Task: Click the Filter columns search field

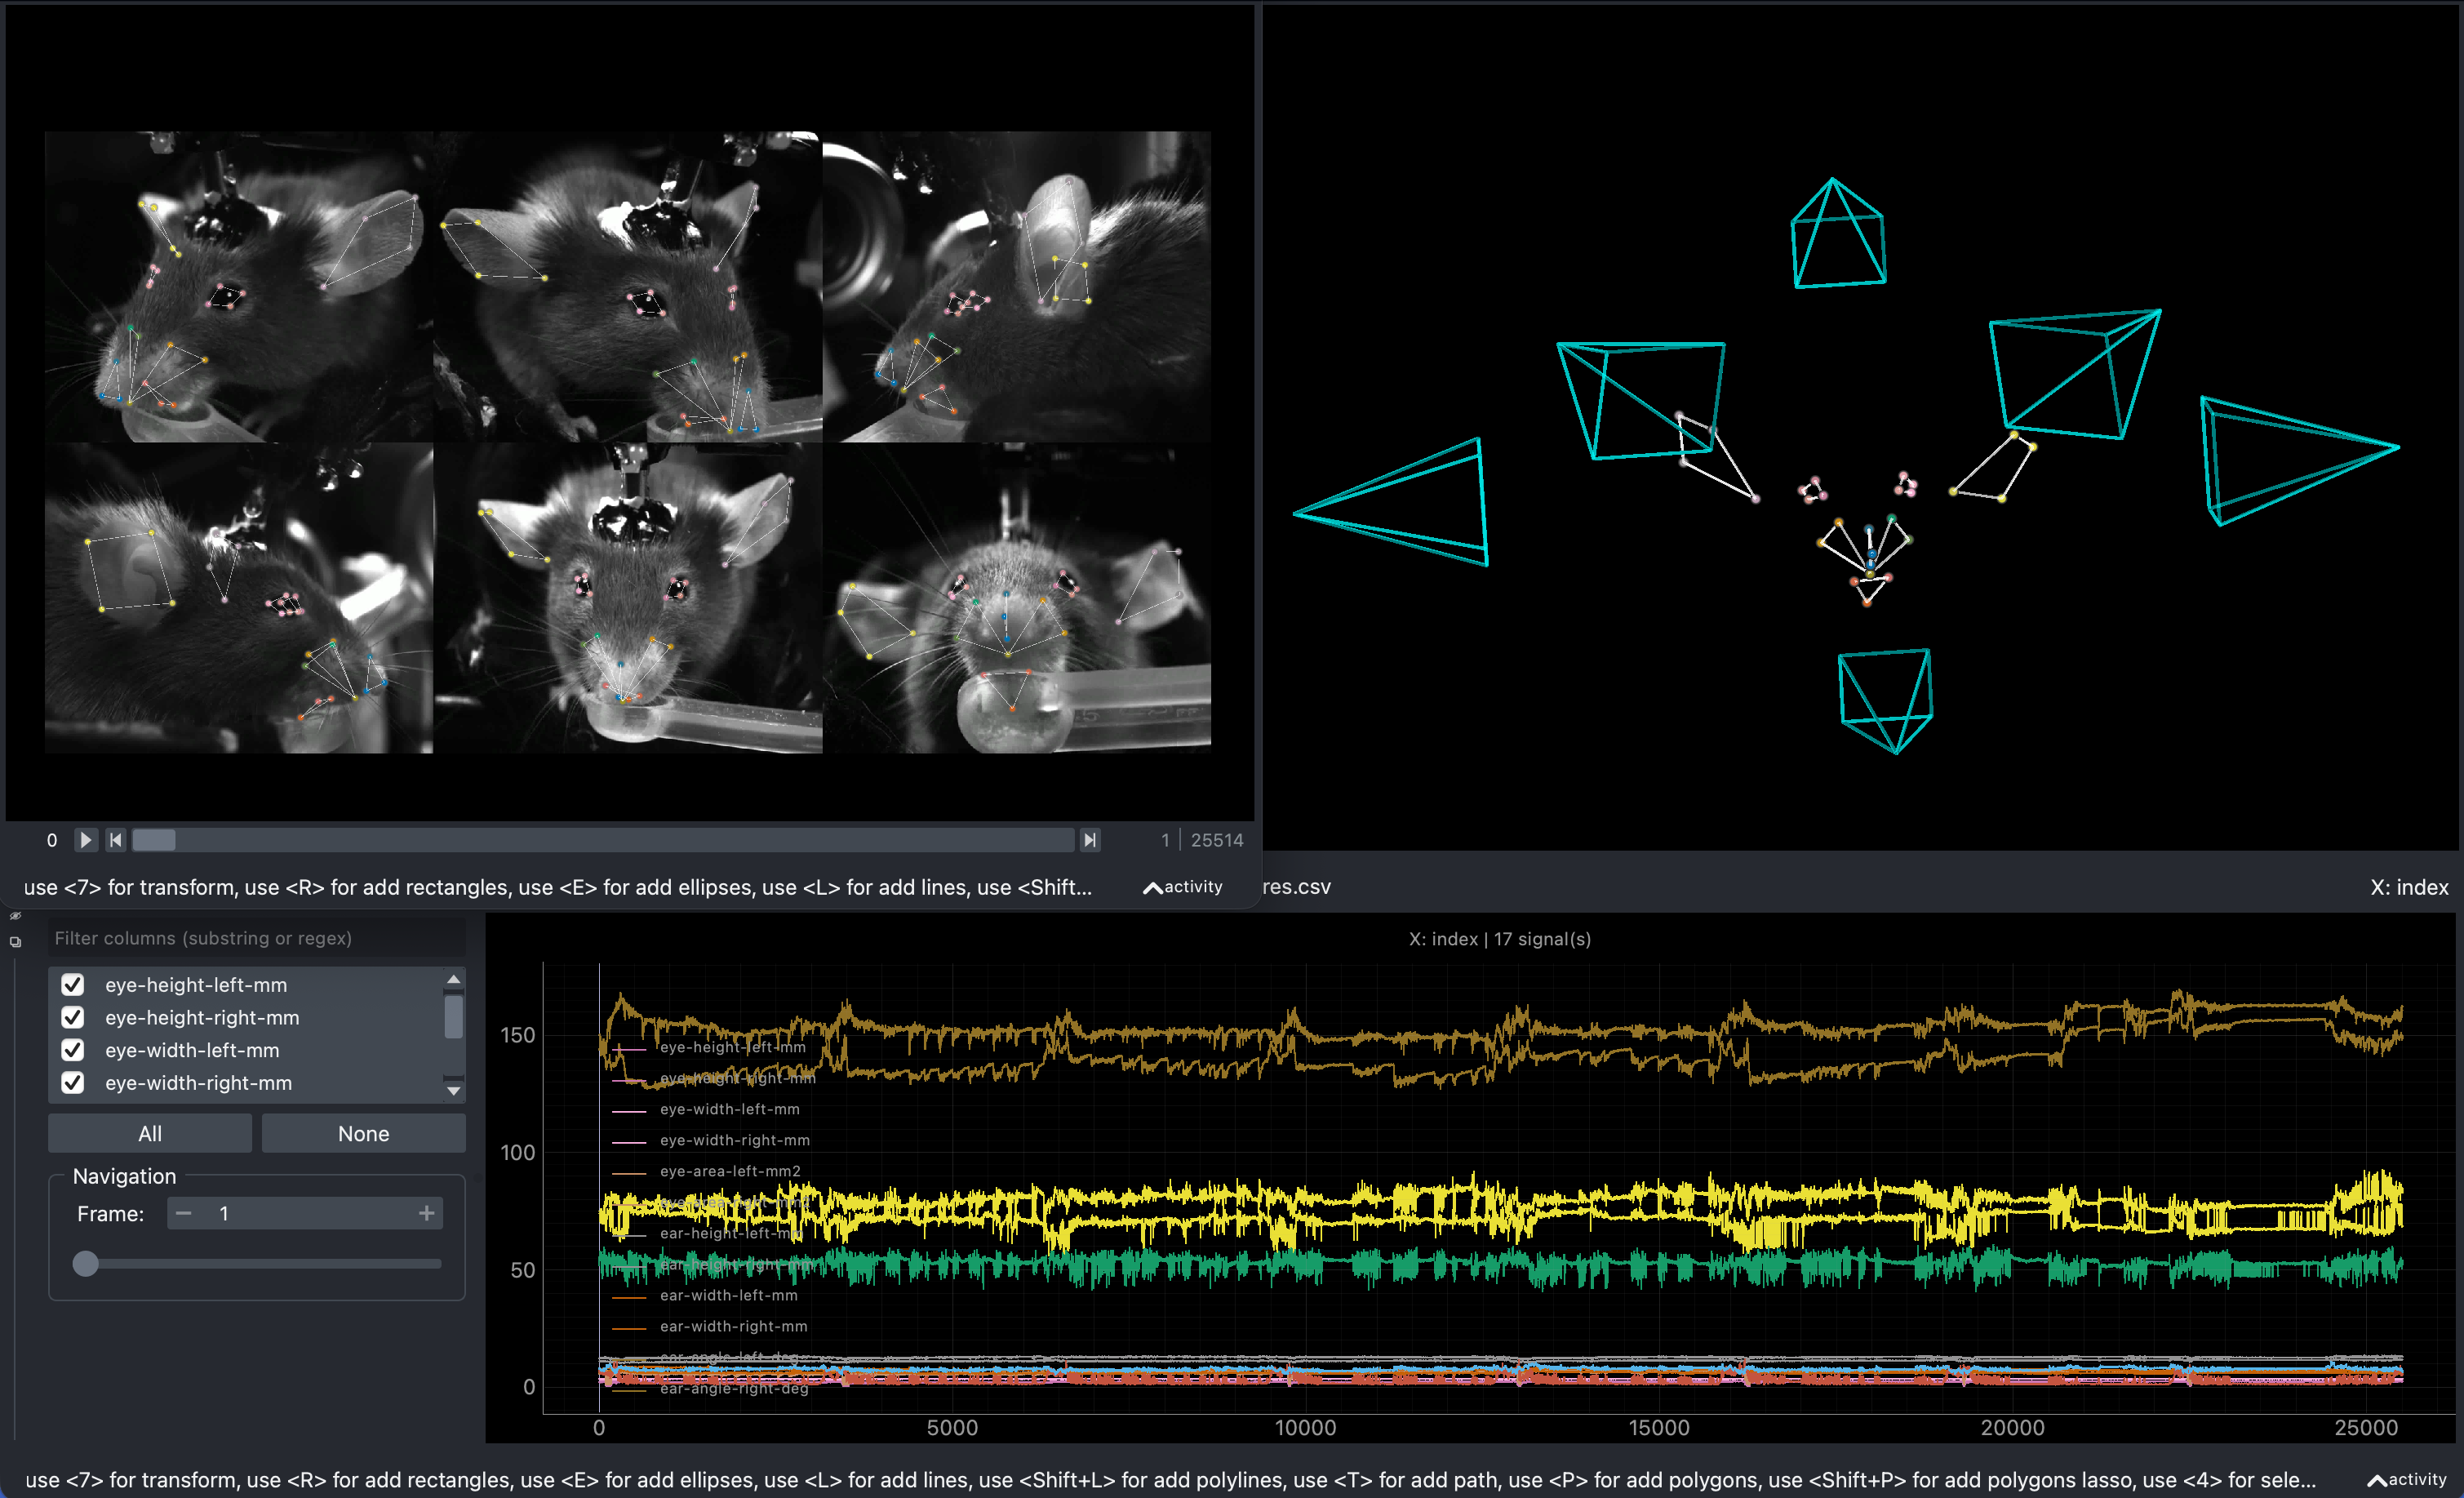Action: [x=256, y=938]
